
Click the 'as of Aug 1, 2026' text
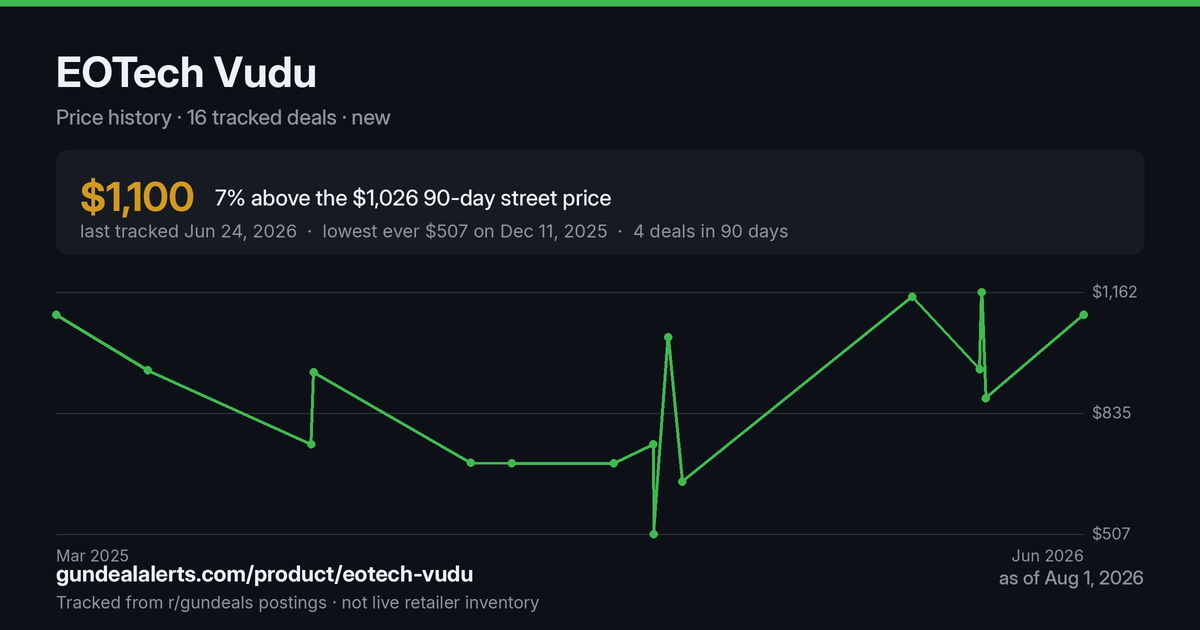tap(1071, 578)
